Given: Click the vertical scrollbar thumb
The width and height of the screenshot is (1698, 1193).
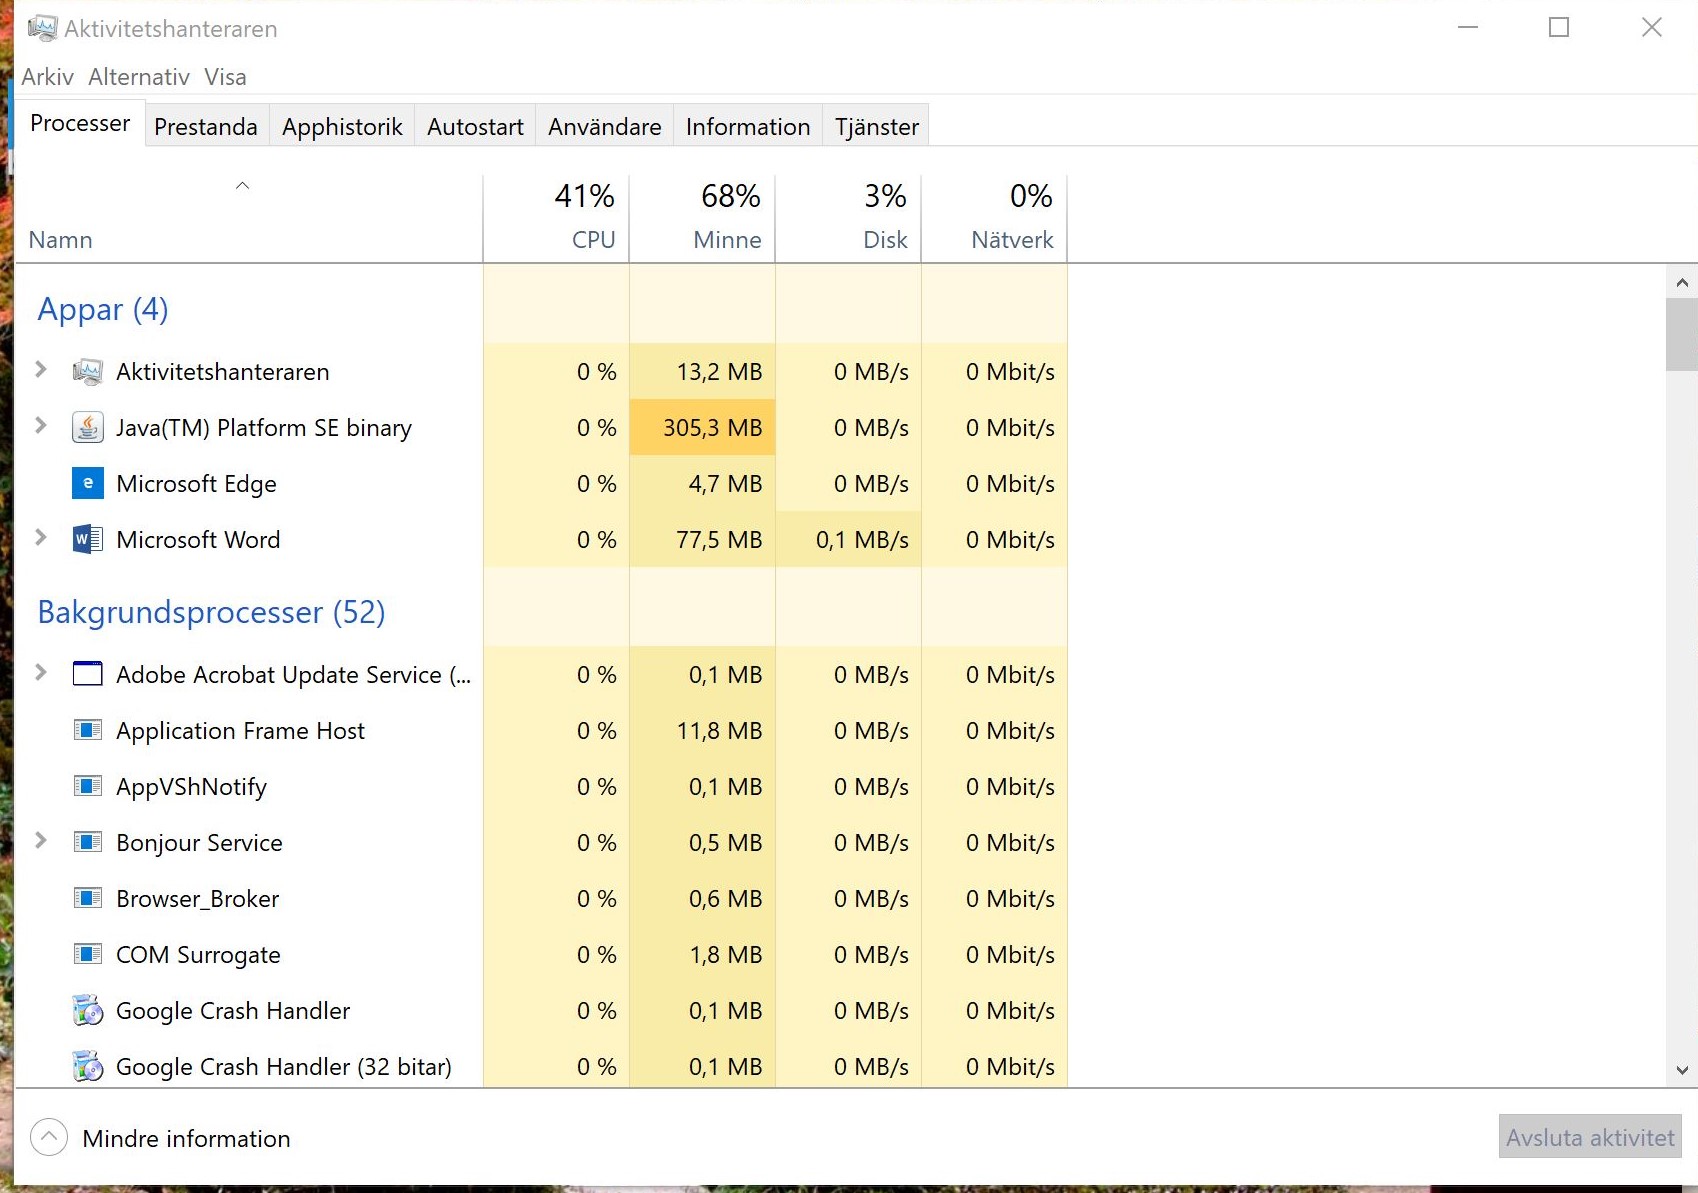Looking at the screenshot, I should pos(1682,335).
